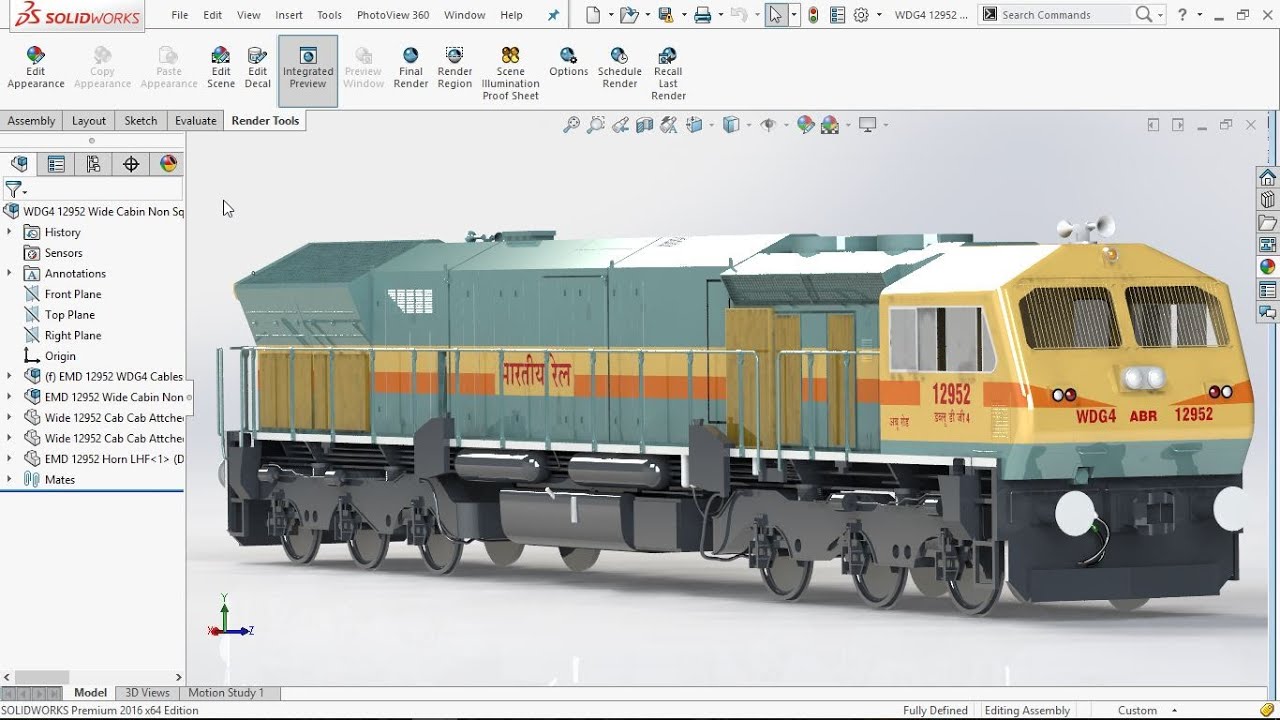Viewport: 1280px width, 720px height.
Task: Open the Help menu
Action: (511, 15)
